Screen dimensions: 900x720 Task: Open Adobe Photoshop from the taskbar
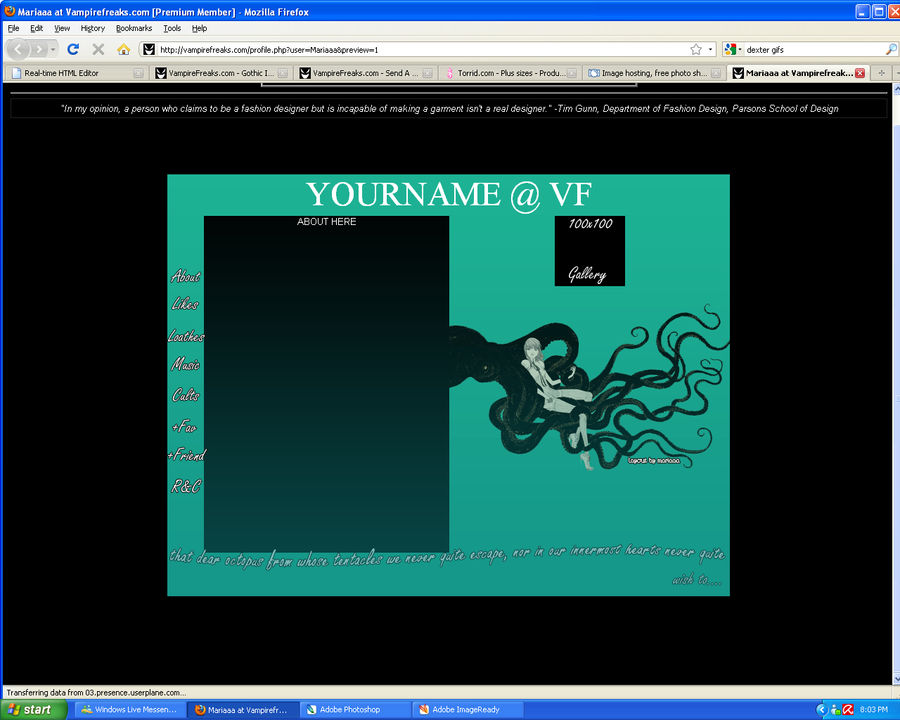354,710
